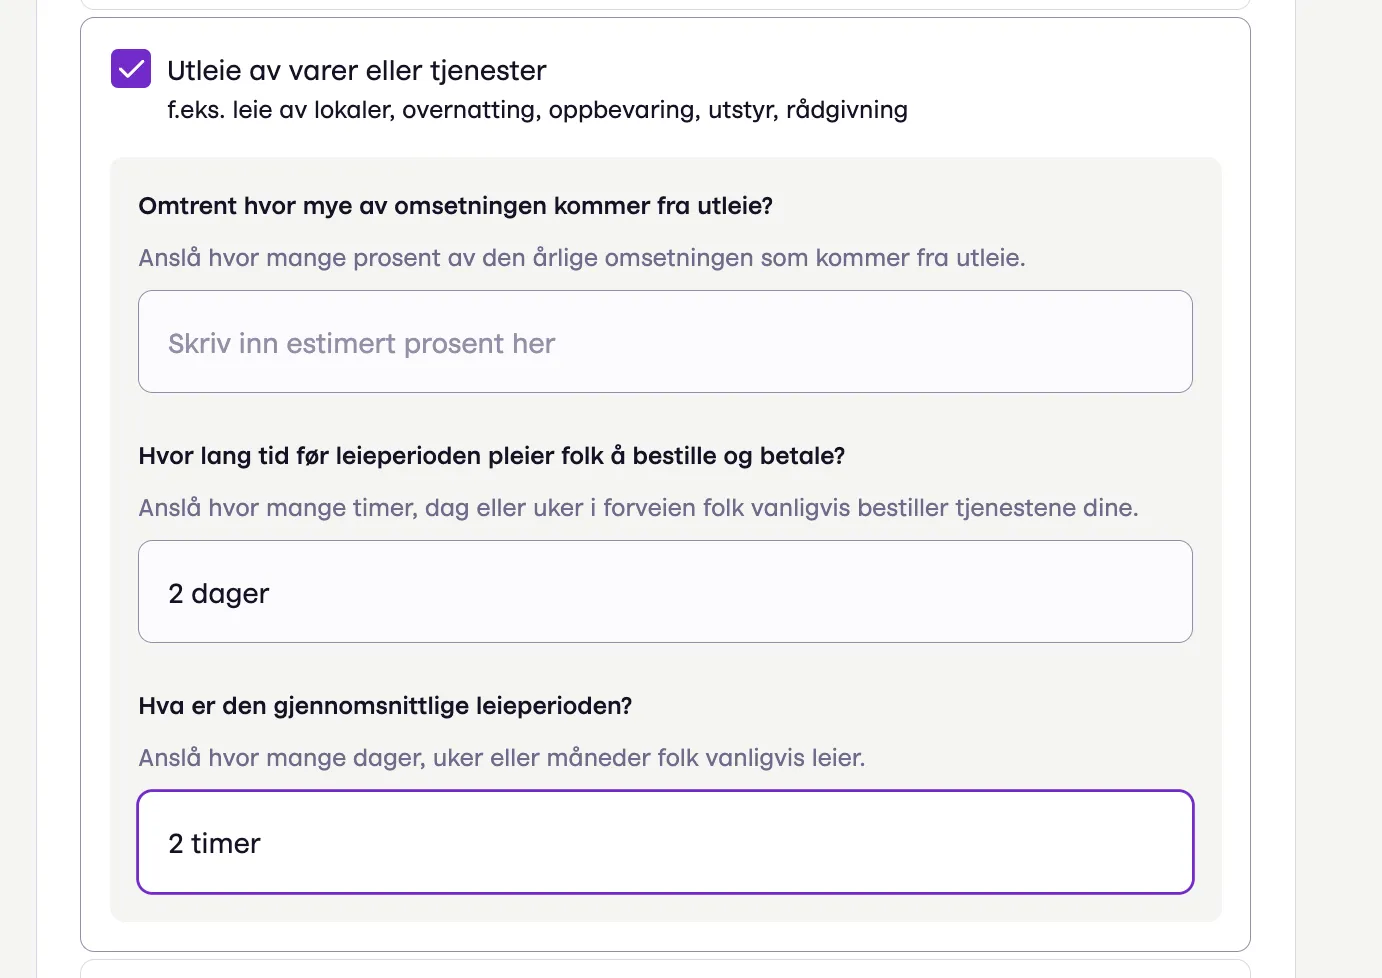This screenshot has width=1382, height=978.
Task: Focus the "Skriv inn estimert prosent her" field
Action: tap(665, 342)
